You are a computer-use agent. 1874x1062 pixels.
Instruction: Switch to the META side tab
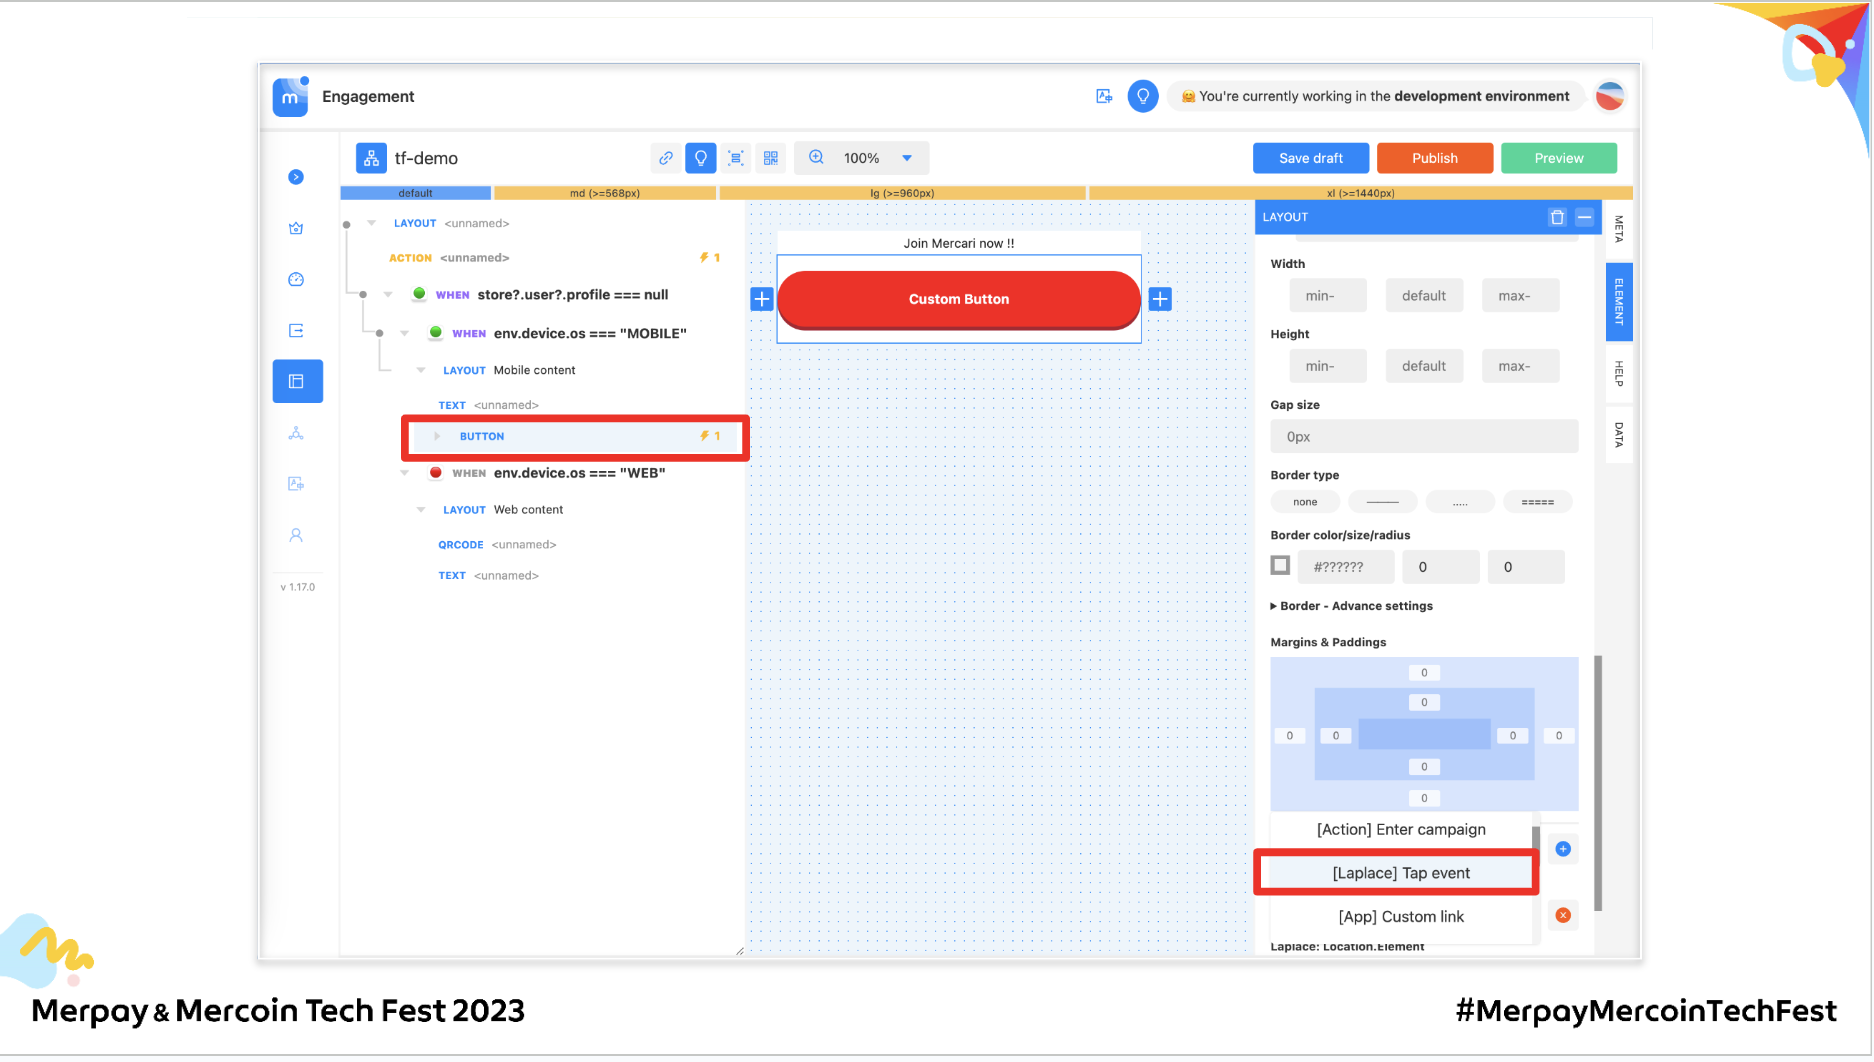tap(1619, 229)
